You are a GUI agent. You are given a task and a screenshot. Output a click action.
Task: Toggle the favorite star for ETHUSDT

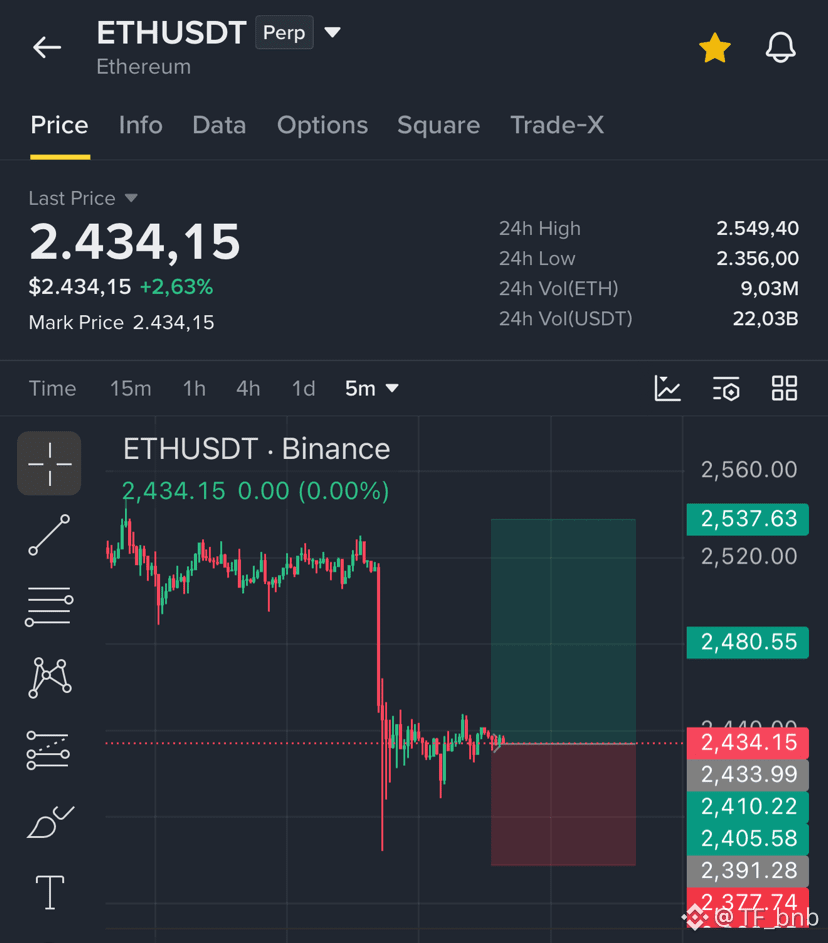tap(714, 48)
